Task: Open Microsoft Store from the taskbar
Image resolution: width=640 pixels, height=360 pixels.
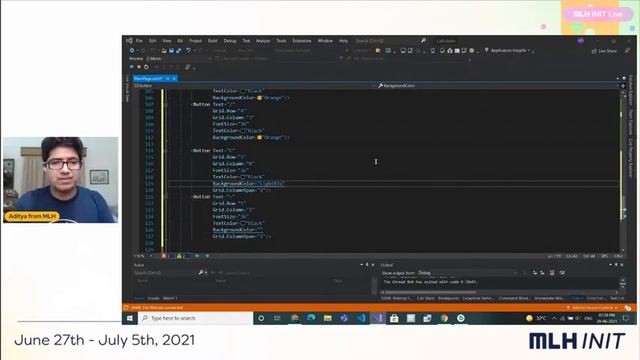Action: (x=394, y=318)
